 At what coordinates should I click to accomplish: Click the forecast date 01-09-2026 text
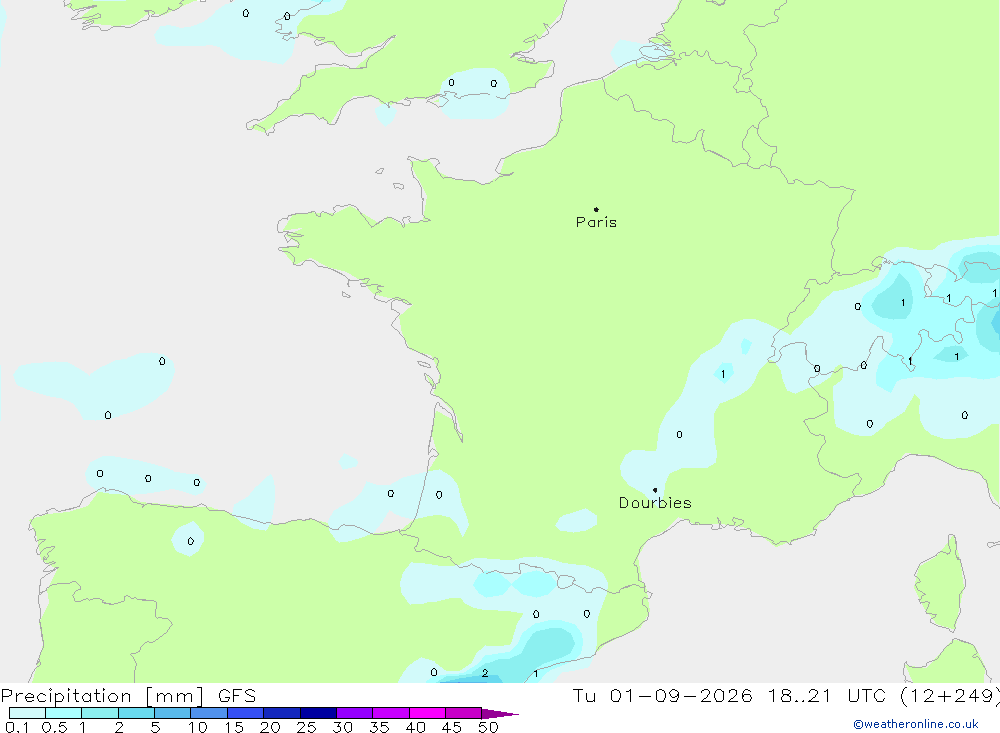680,695
